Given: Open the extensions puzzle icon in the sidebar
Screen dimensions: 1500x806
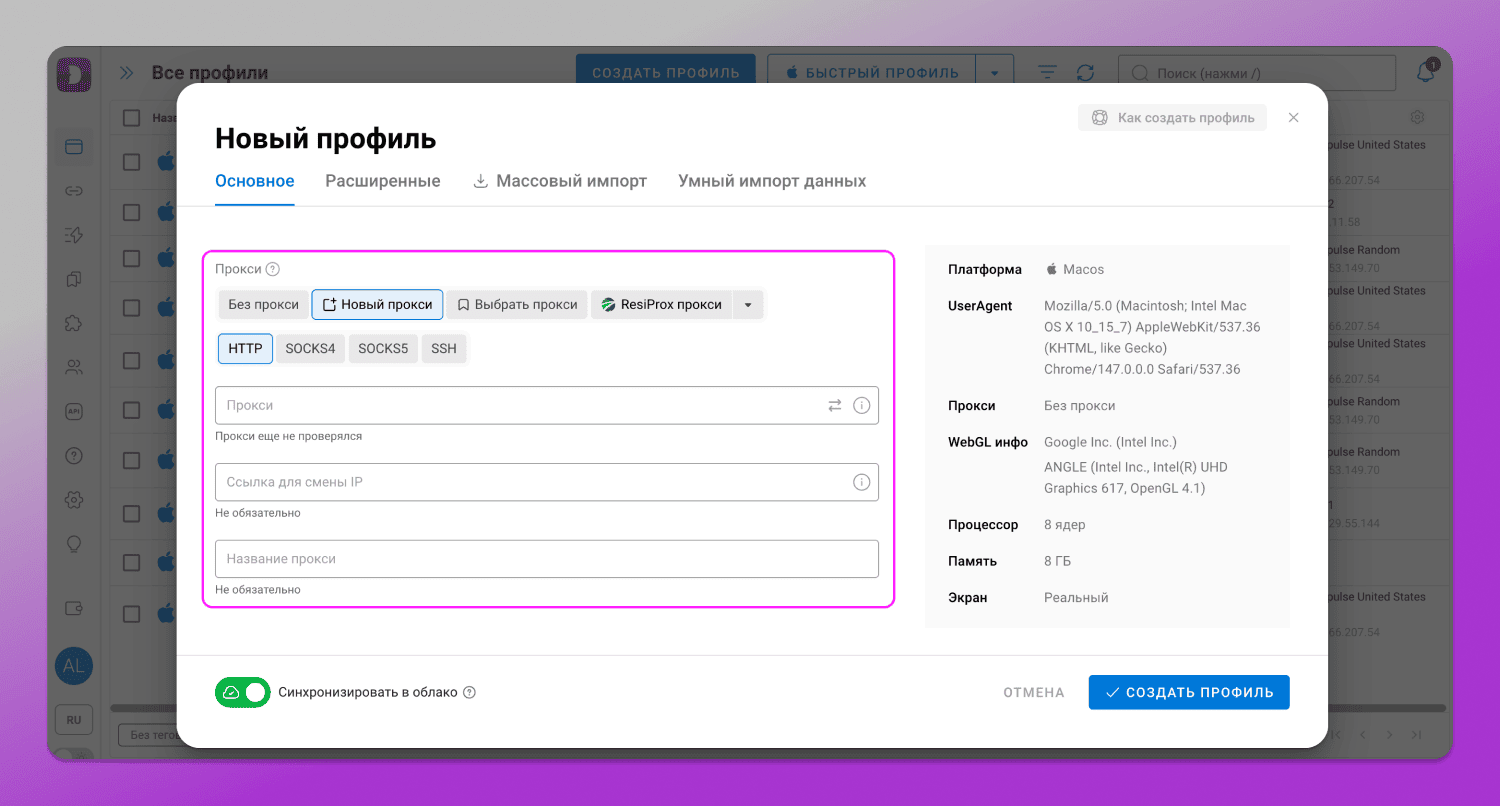Looking at the screenshot, I should (74, 323).
